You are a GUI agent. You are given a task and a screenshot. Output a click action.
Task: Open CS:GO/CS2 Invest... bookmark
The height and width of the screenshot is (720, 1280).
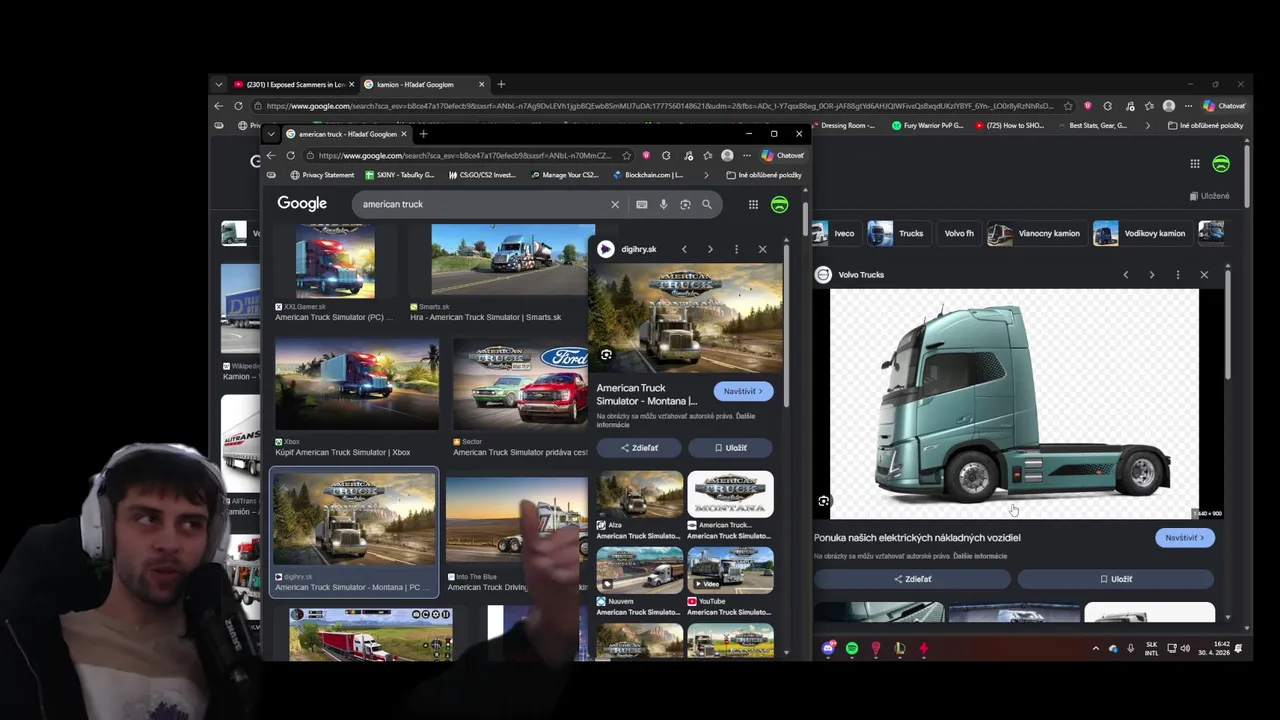pos(481,175)
